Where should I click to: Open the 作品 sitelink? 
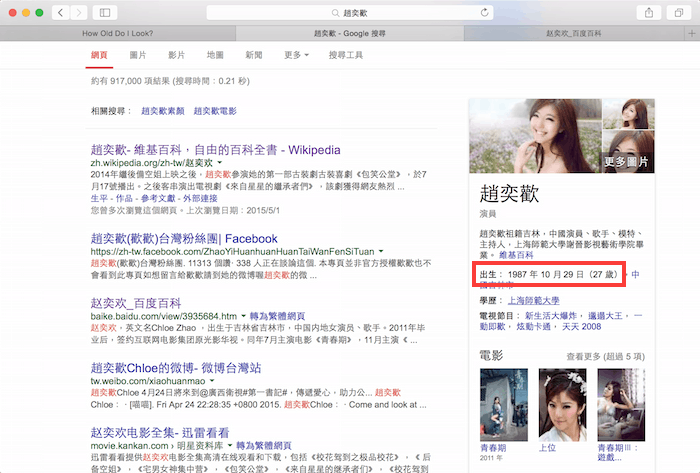tap(124, 198)
